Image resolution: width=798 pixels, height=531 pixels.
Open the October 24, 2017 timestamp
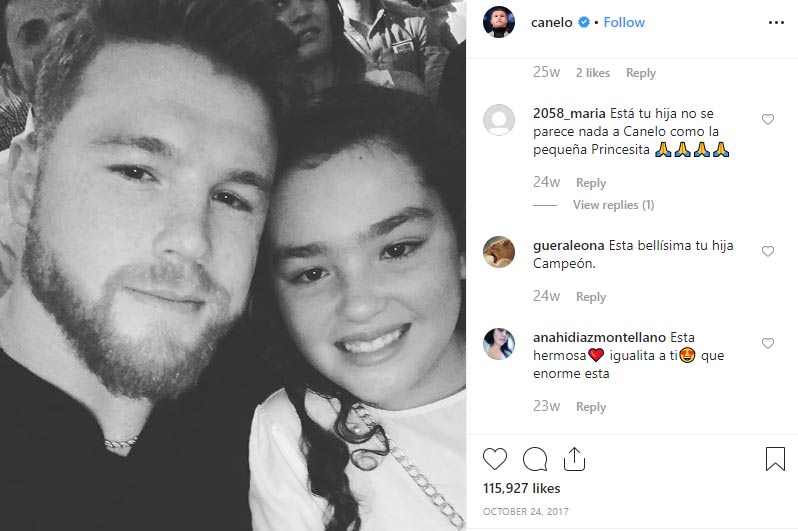[526, 511]
